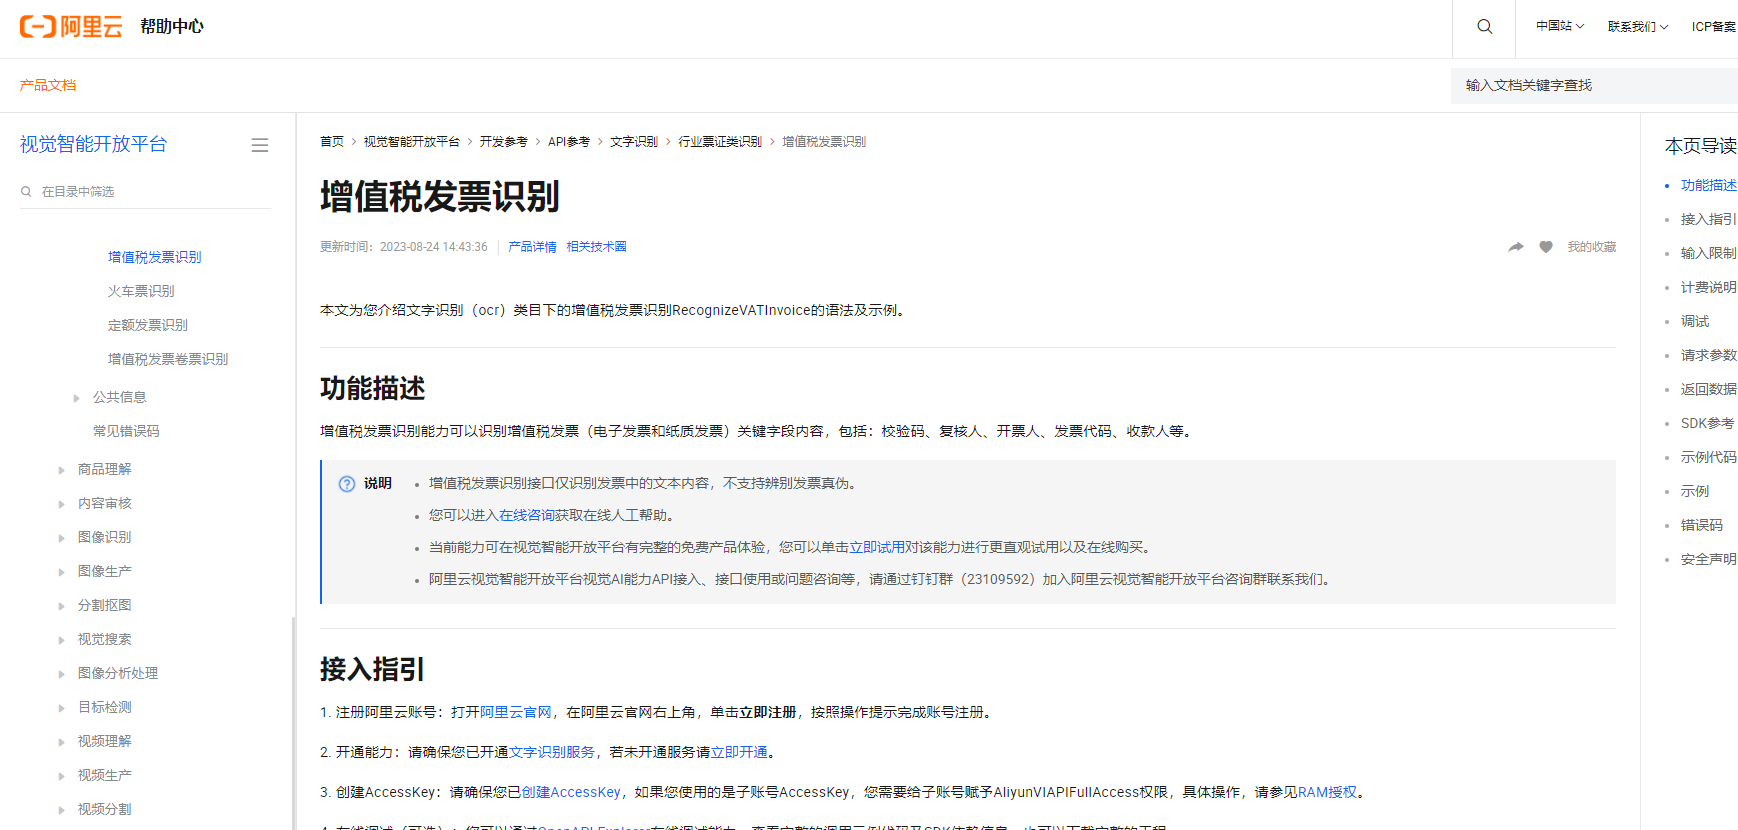Open the 文字识别服务 link
Screen dimensions: 1738x830
[552, 753]
